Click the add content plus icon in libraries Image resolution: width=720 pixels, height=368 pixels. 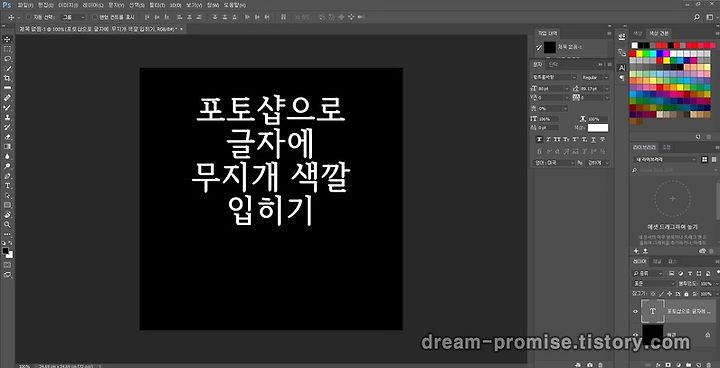pos(636,251)
